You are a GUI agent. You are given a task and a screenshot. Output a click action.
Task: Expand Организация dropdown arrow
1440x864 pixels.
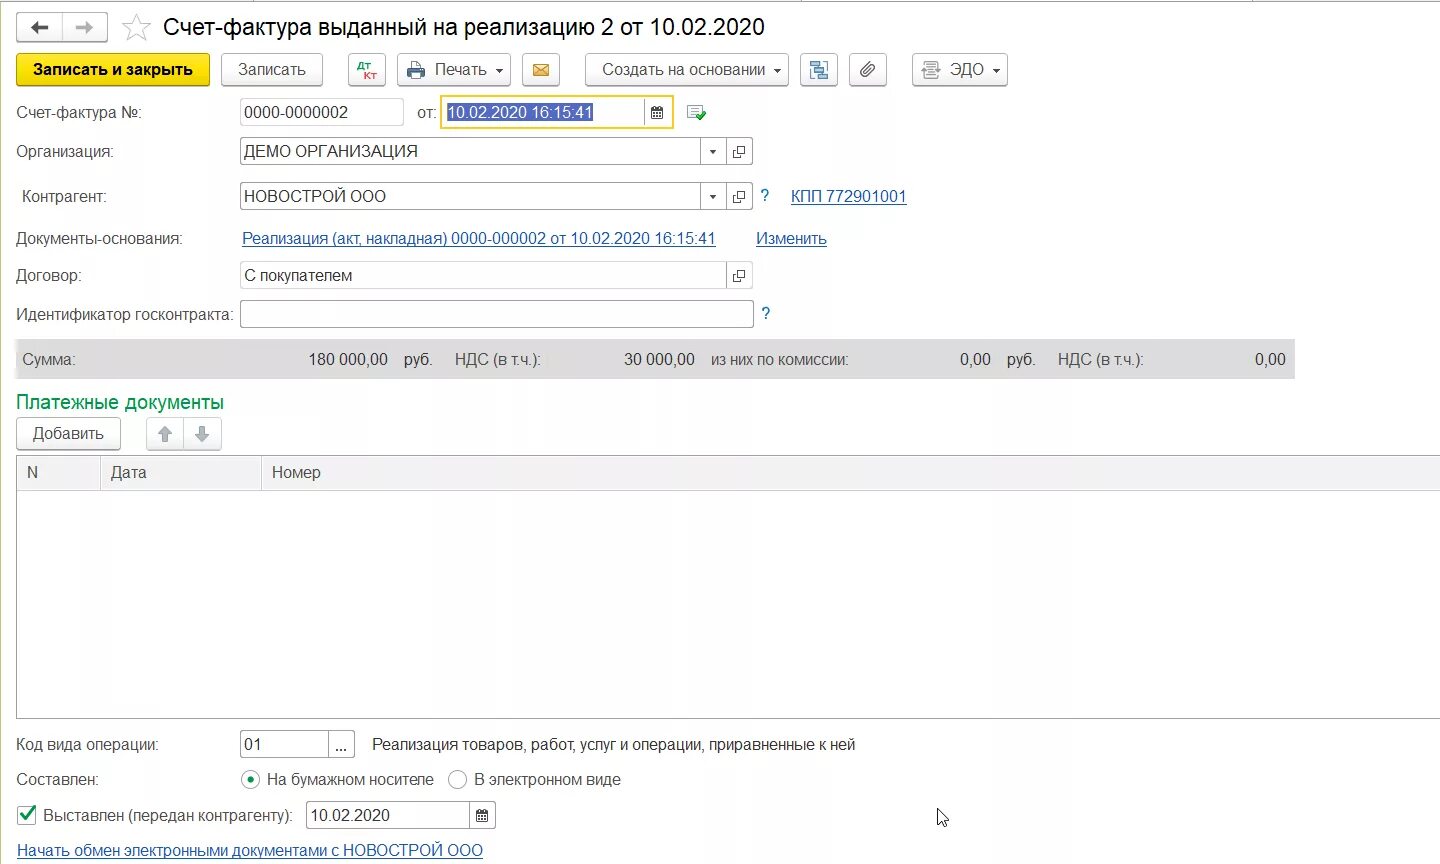click(713, 152)
